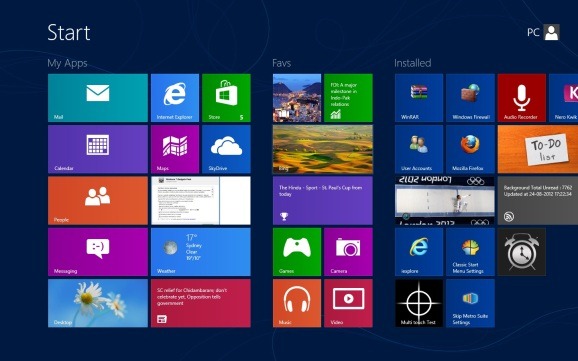The height and width of the screenshot is (361, 578).
Task: Open The Hindu Sport tile
Action: [323, 200]
